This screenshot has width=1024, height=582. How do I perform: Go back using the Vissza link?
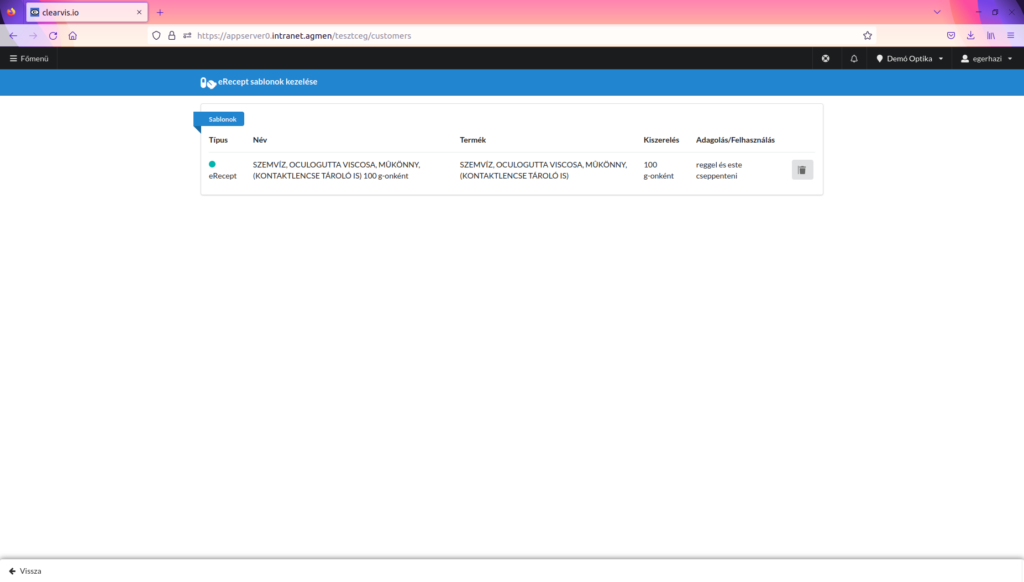(25, 571)
